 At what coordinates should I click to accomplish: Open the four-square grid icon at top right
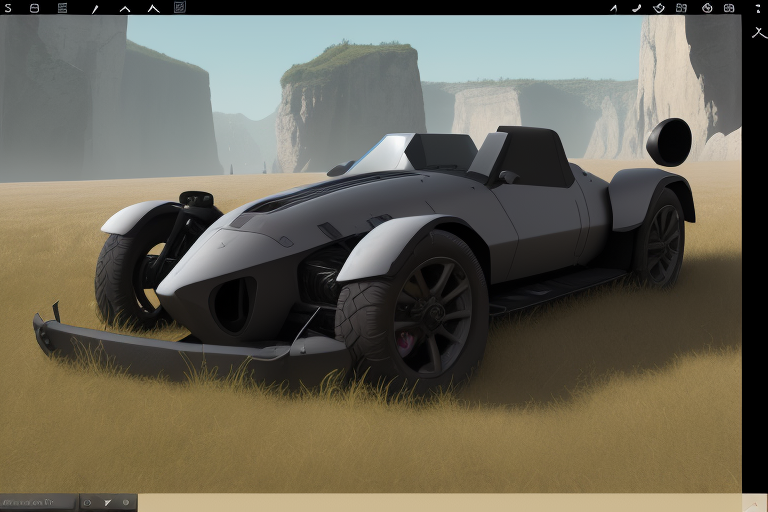tap(681, 7)
